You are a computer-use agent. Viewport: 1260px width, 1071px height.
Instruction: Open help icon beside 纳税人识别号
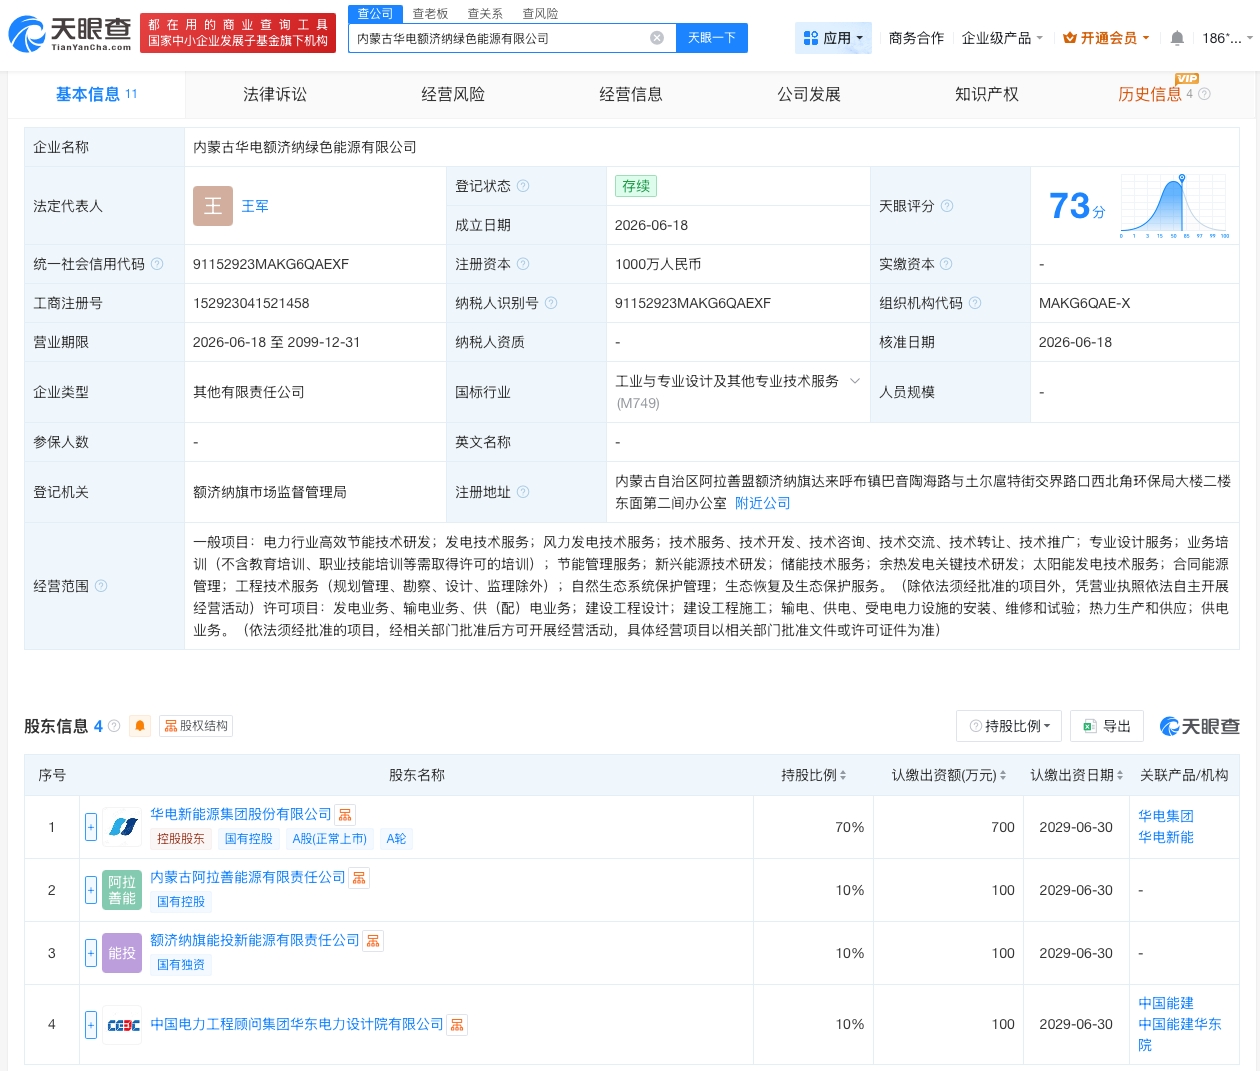(x=551, y=303)
